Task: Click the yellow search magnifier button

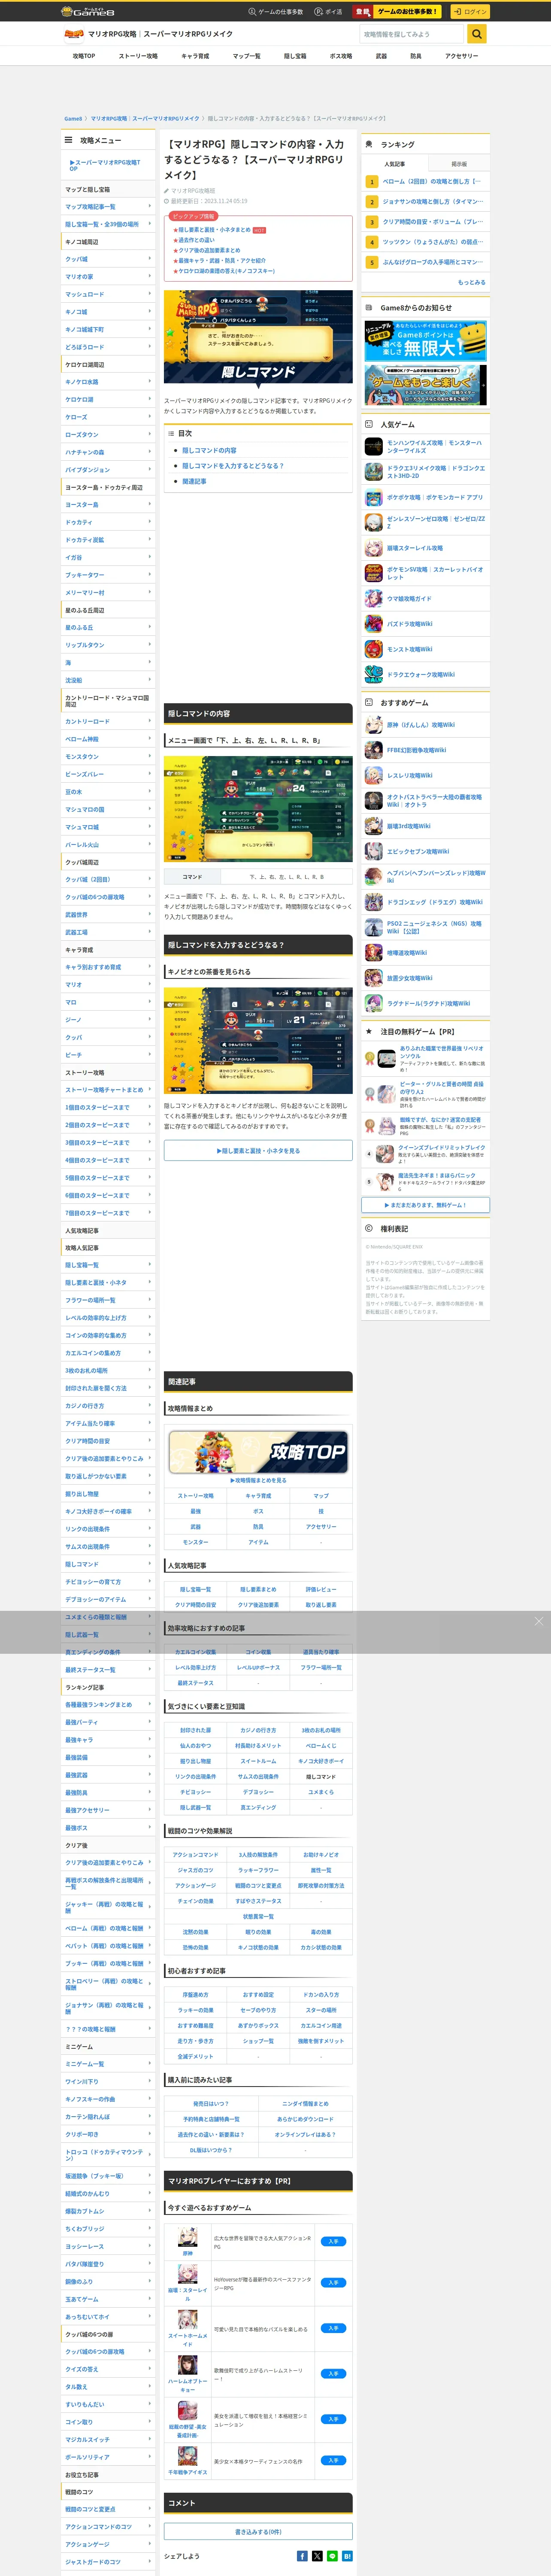Action: pos(477,34)
